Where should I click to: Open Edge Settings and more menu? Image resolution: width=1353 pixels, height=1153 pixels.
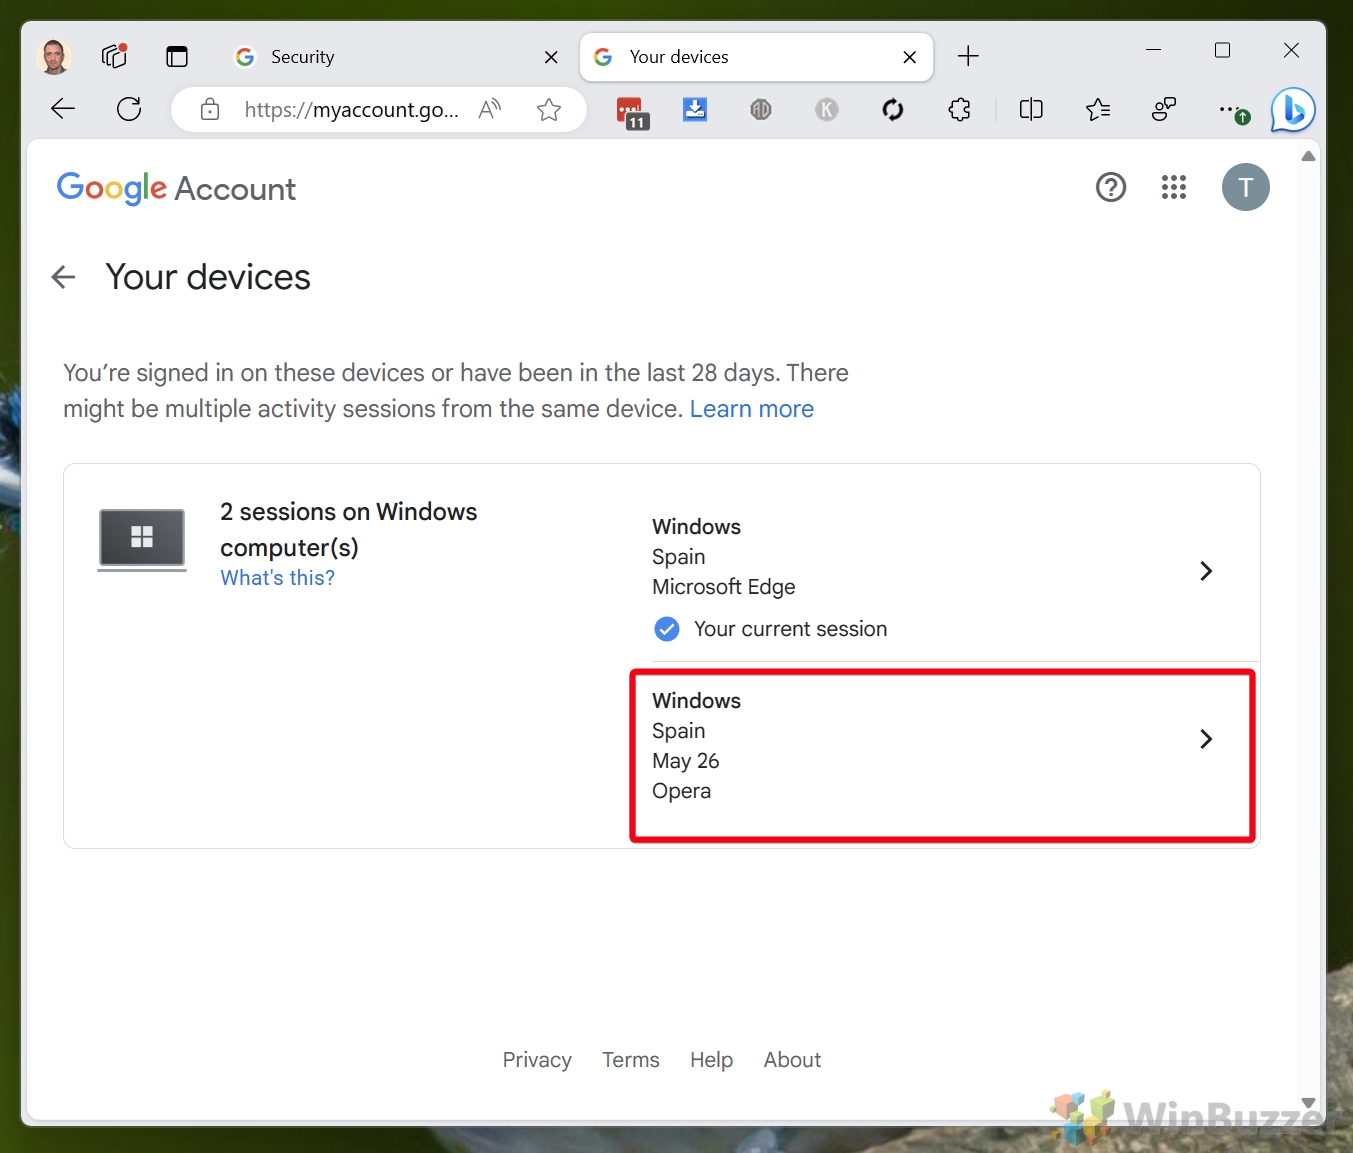[1234, 110]
